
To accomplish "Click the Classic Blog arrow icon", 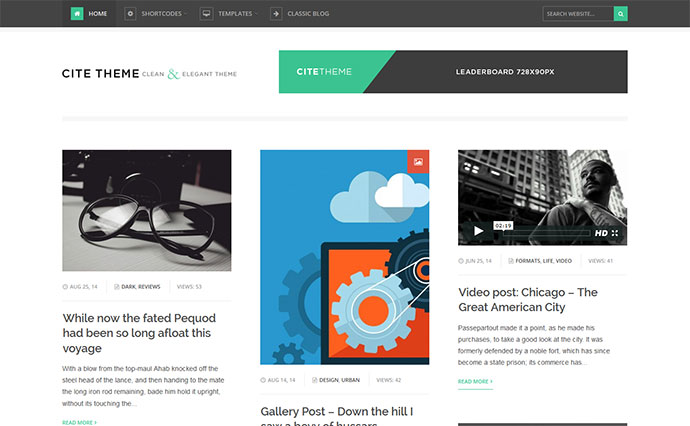I will point(276,14).
